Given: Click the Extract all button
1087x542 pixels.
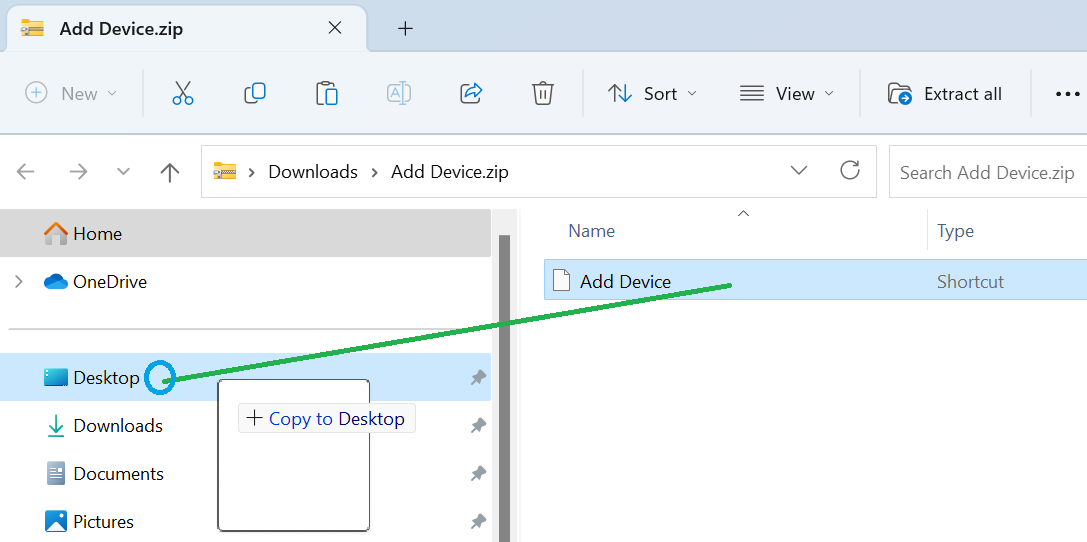Looking at the screenshot, I should (x=945, y=93).
